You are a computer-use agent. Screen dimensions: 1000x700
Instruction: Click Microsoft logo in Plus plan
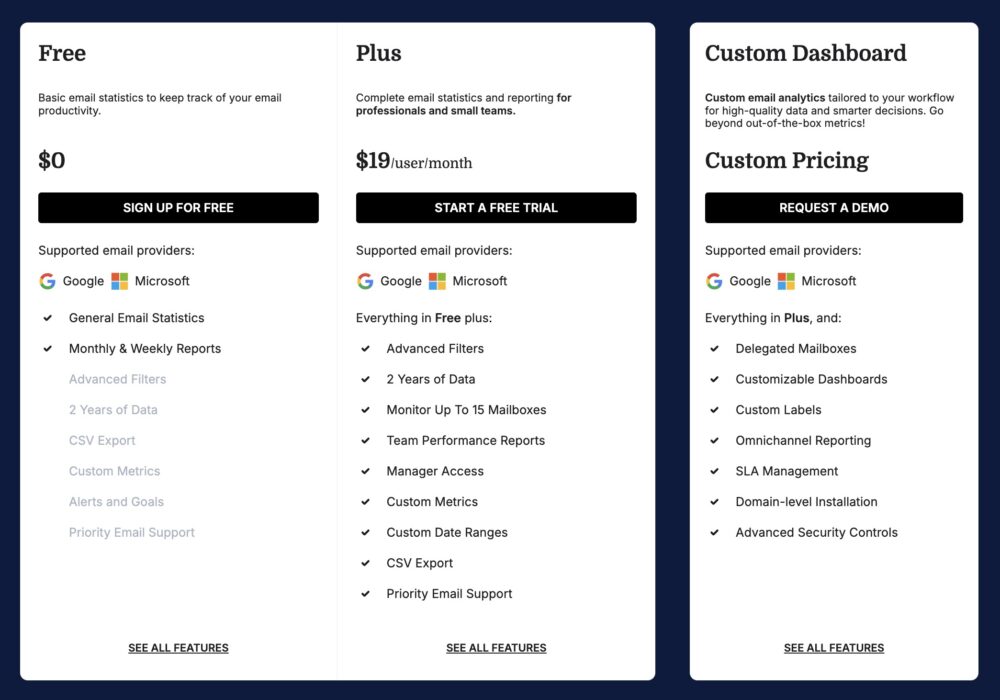437,281
